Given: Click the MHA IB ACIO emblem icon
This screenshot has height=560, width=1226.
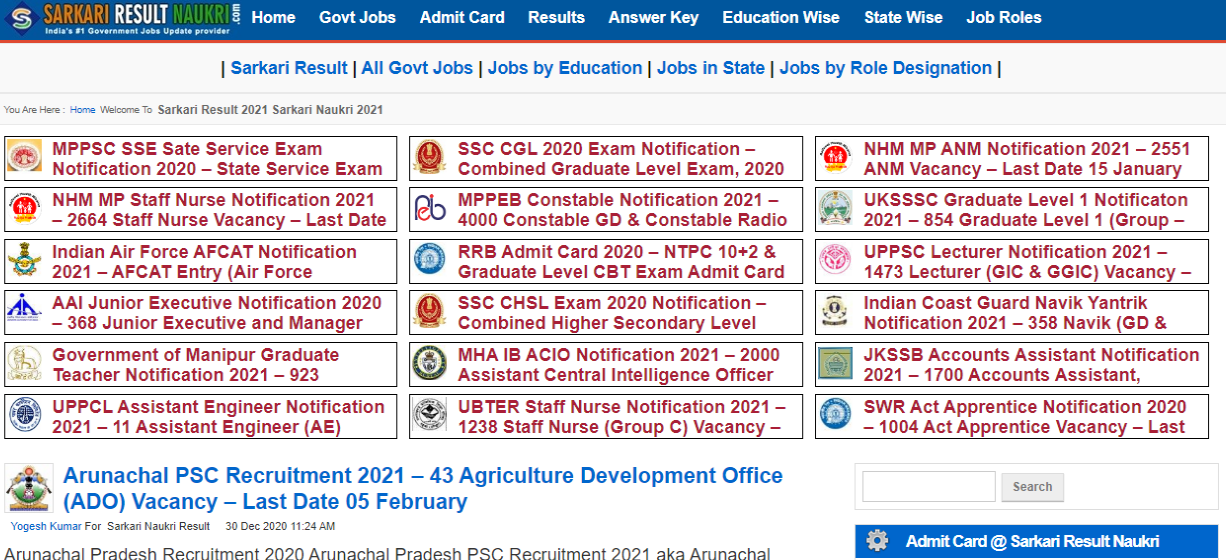Looking at the screenshot, I should point(430,364).
